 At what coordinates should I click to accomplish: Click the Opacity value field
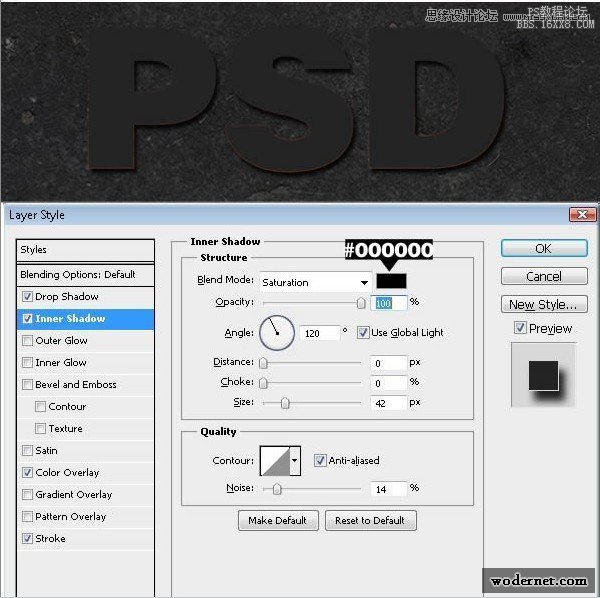tap(389, 303)
